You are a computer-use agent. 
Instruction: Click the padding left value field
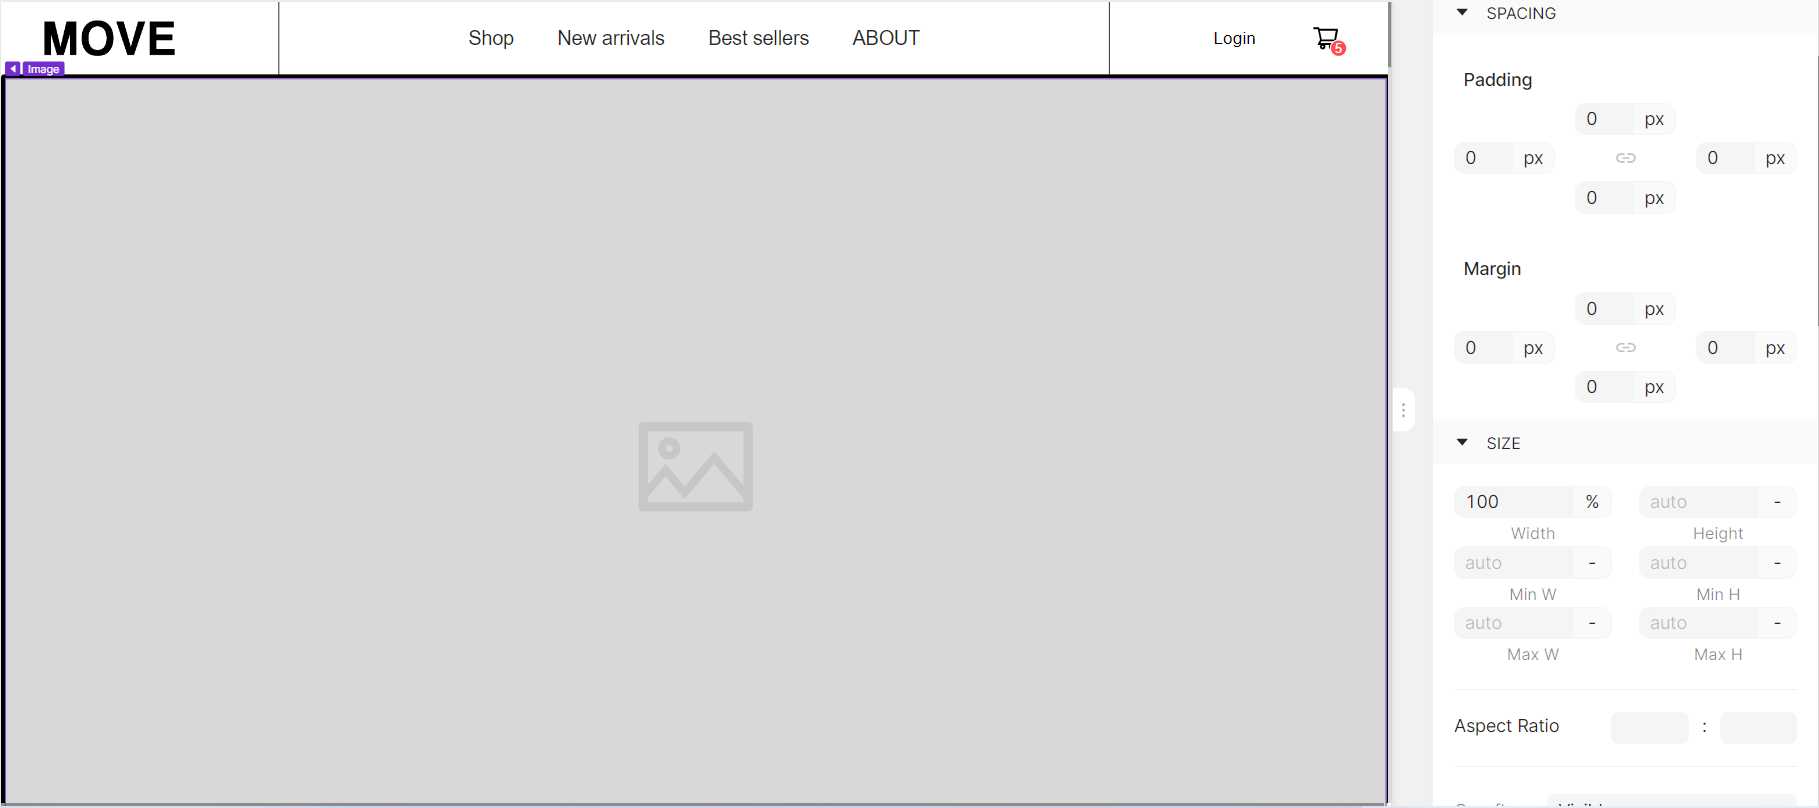pos(1484,158)
